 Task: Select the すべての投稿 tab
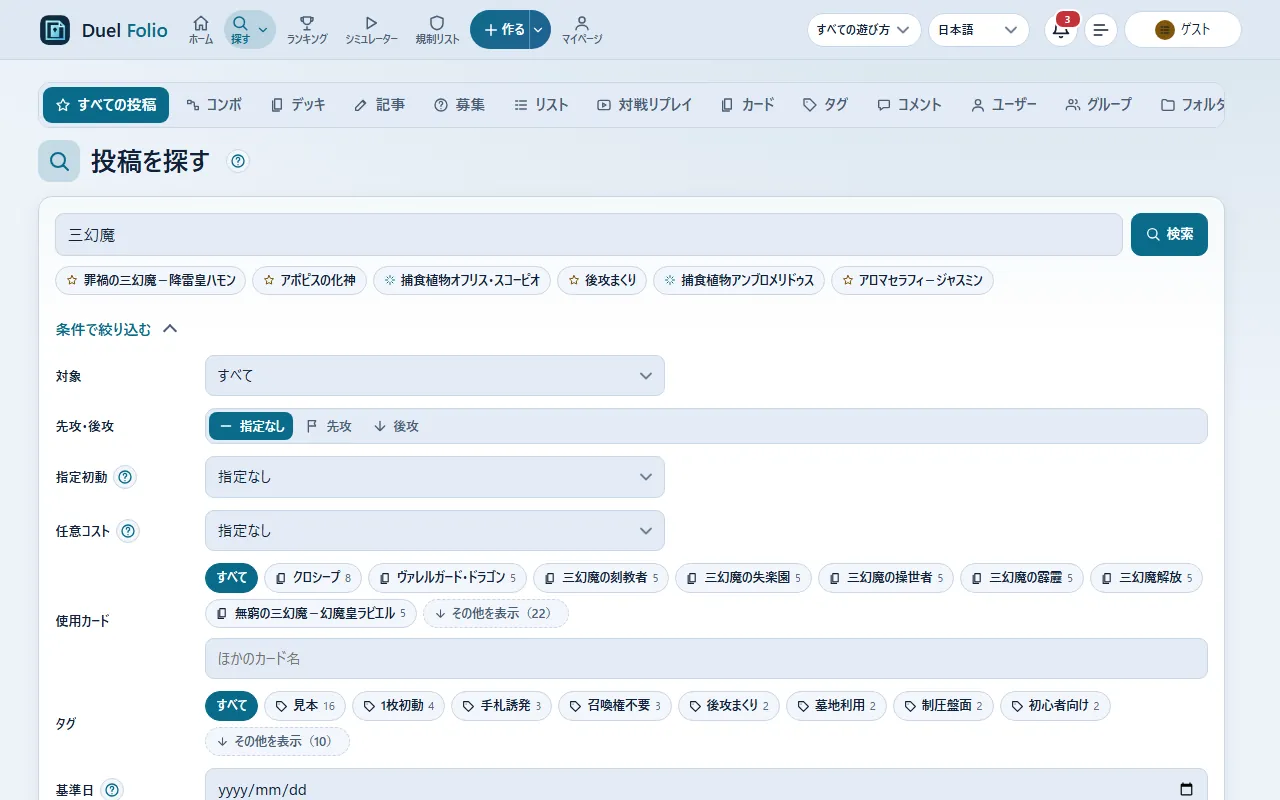tap(106, 105)
